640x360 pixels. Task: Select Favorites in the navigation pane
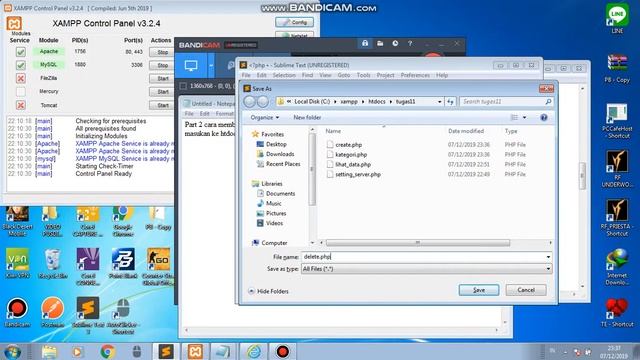272,134
